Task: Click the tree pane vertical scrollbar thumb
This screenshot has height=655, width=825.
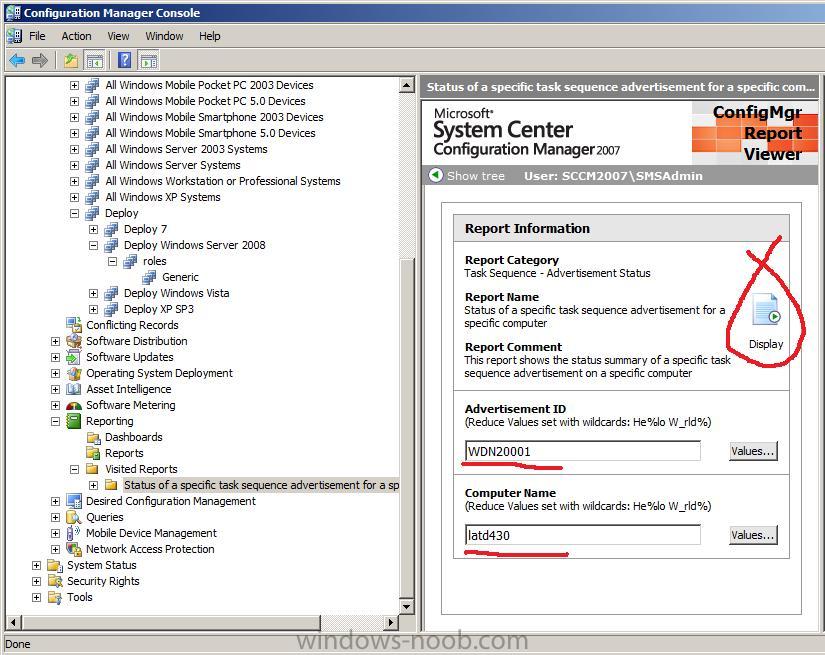Action: point(407,426)
